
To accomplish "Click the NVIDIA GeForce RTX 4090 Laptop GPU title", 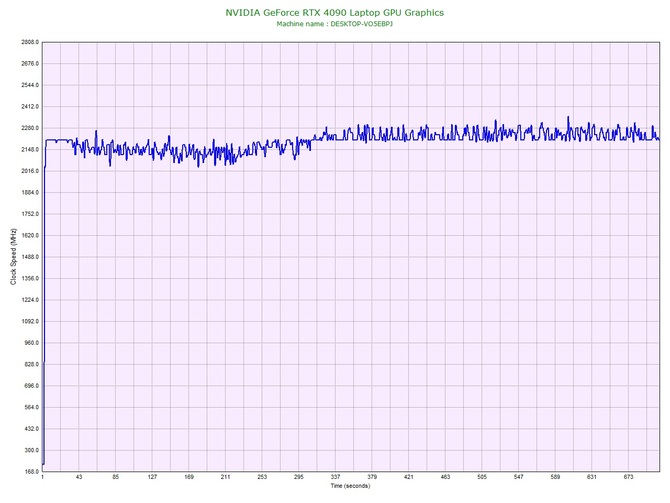I will (335, 12).
